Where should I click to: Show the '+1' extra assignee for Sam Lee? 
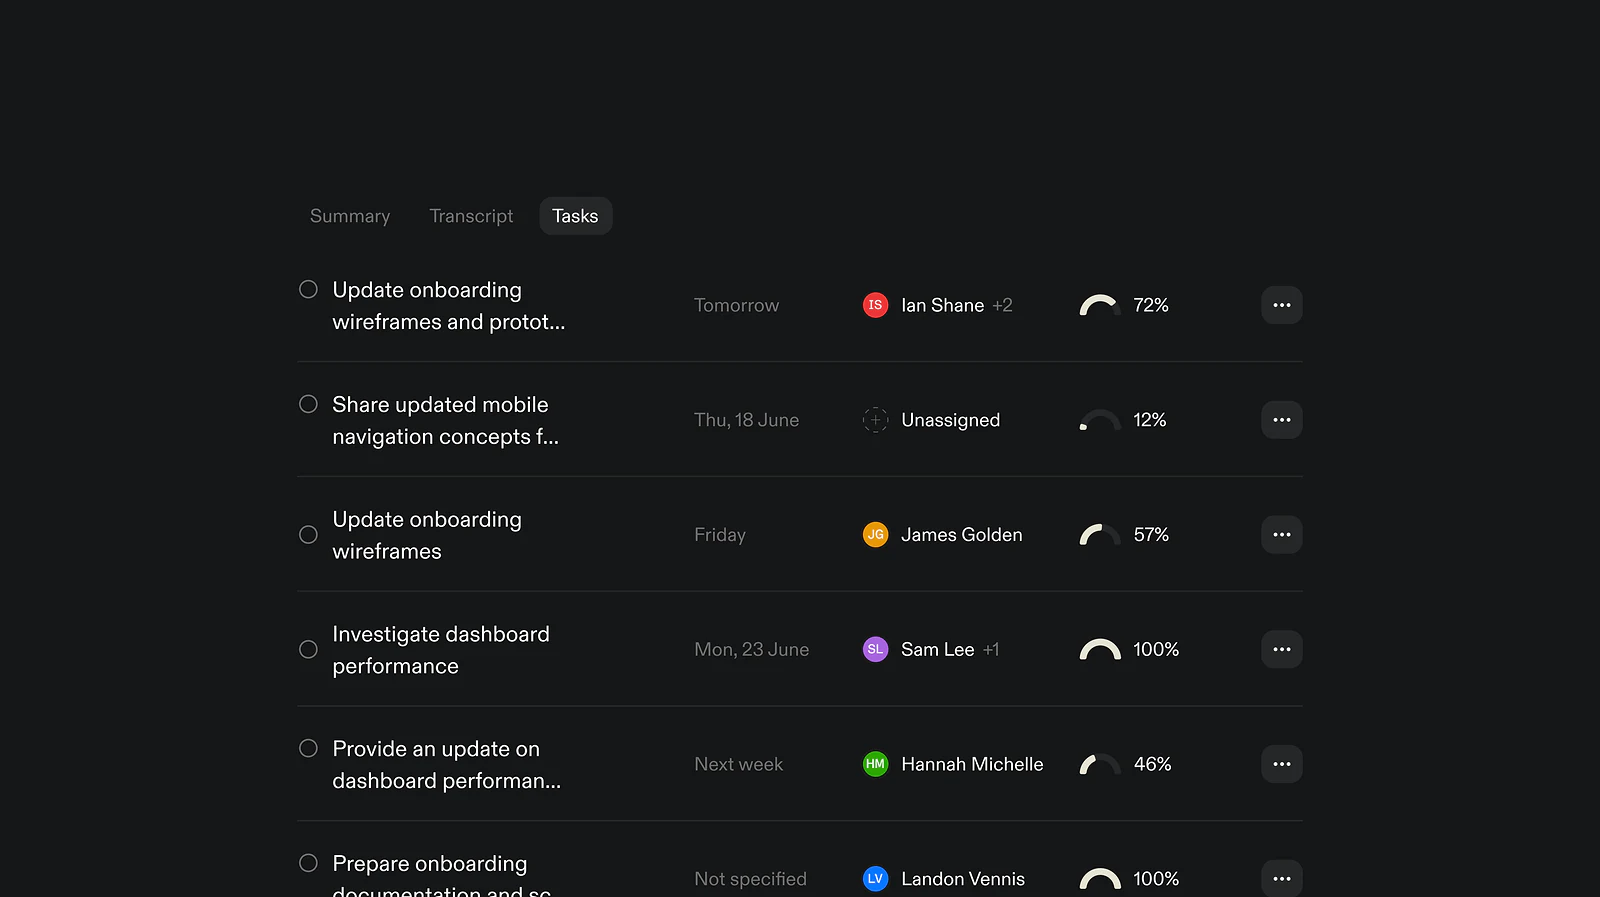click(x=991, y=649)
